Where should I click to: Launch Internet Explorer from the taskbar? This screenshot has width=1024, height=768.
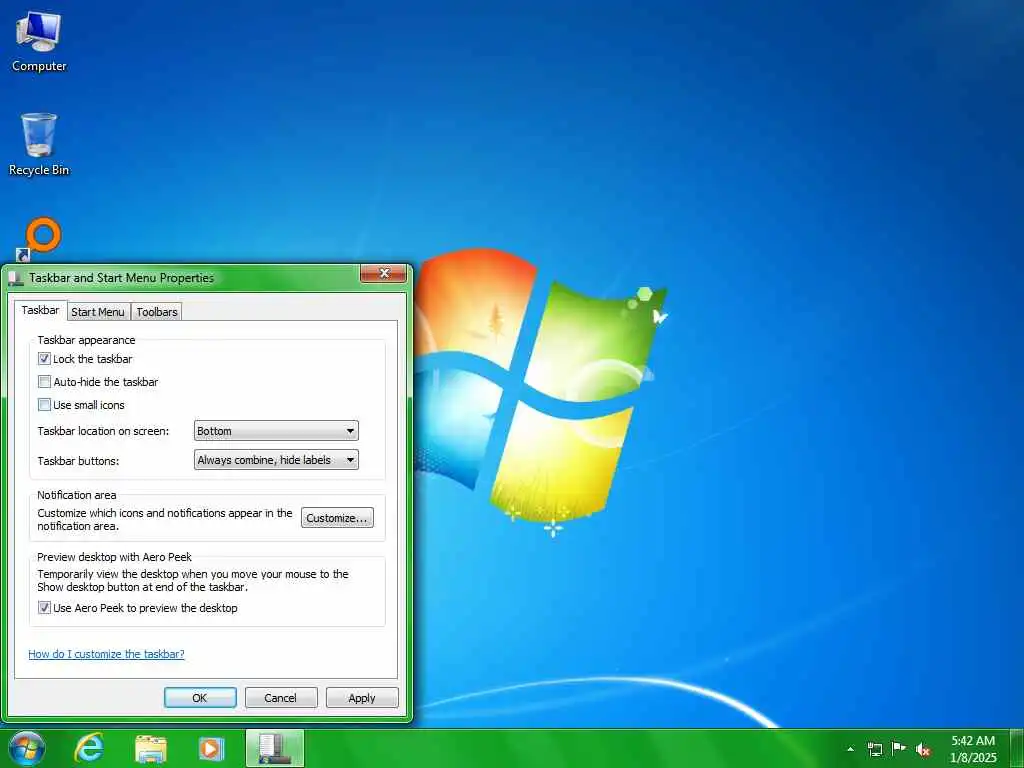(89, 748)
